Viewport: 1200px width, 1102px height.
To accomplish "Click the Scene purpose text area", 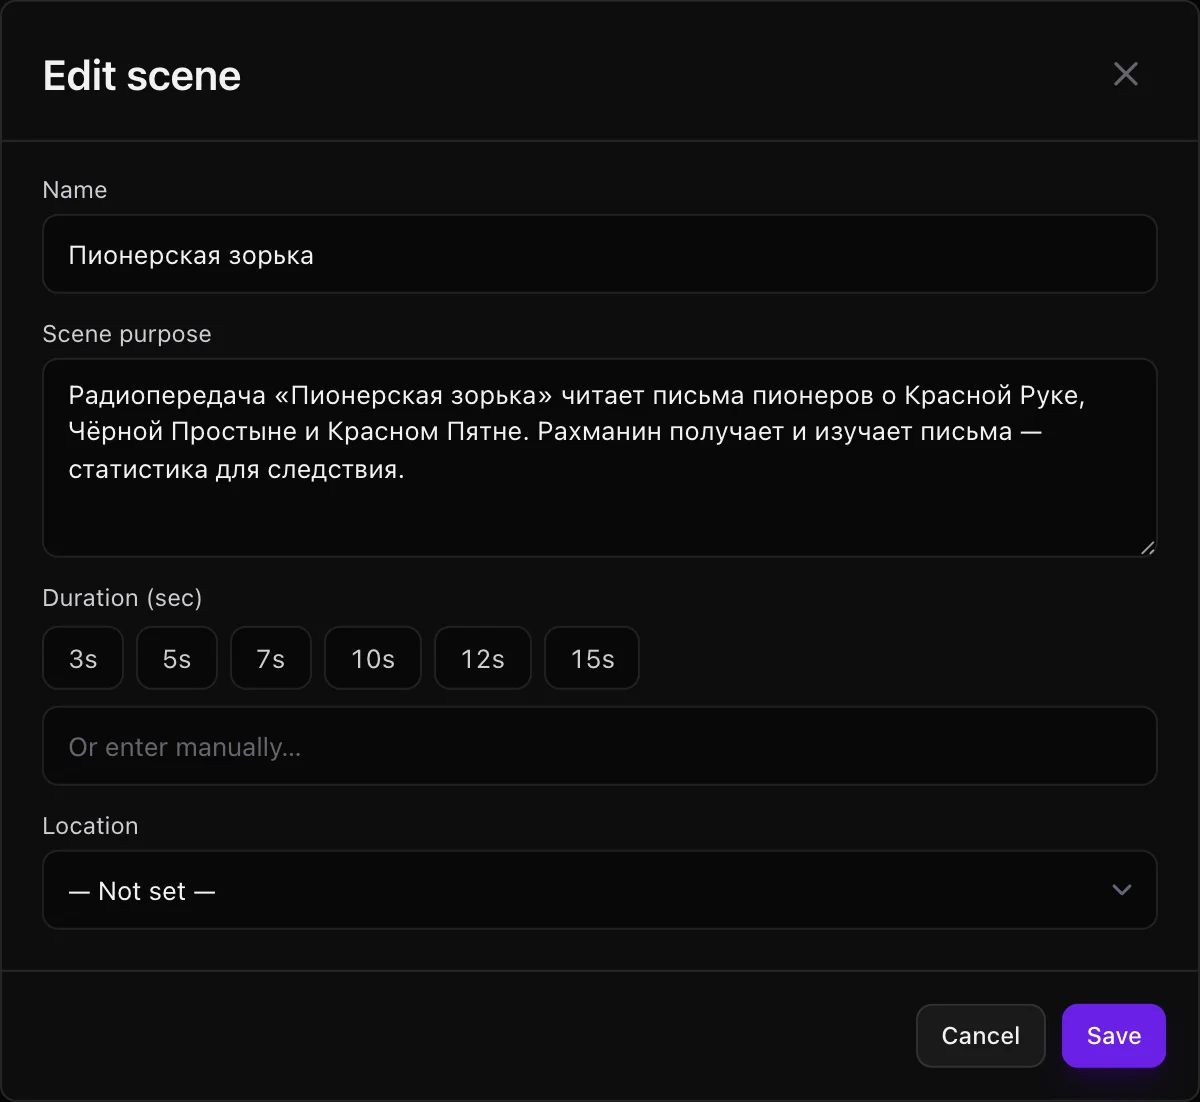I will [600, 458].
